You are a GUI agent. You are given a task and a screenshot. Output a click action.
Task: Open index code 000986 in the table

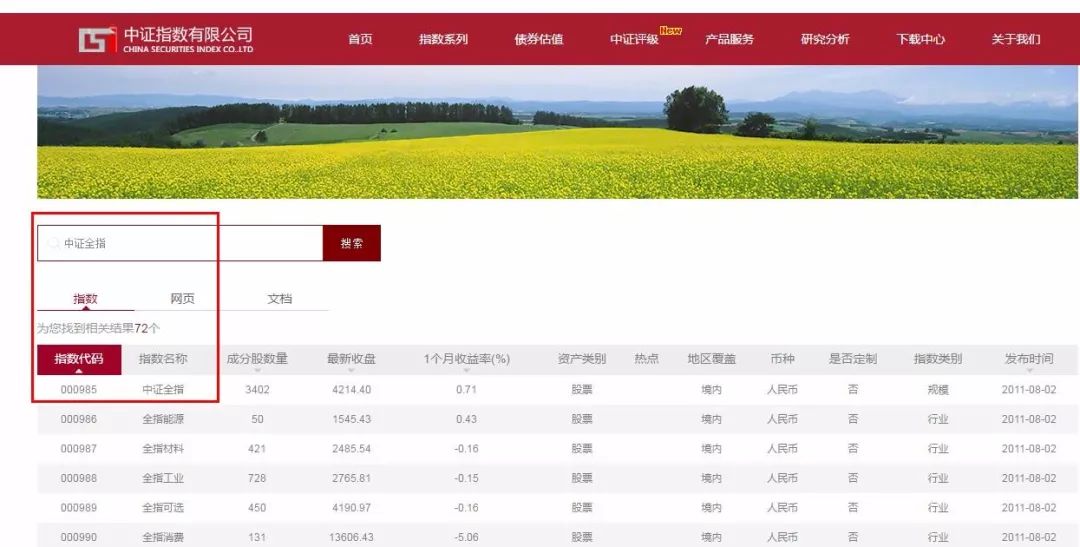point(79,419)
